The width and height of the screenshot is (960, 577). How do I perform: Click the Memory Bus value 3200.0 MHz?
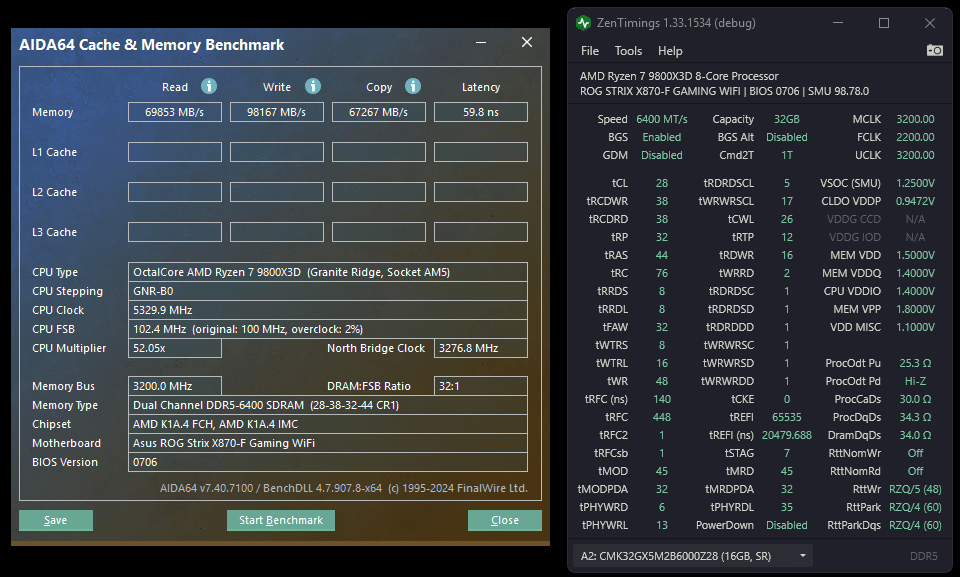point(174,386)
